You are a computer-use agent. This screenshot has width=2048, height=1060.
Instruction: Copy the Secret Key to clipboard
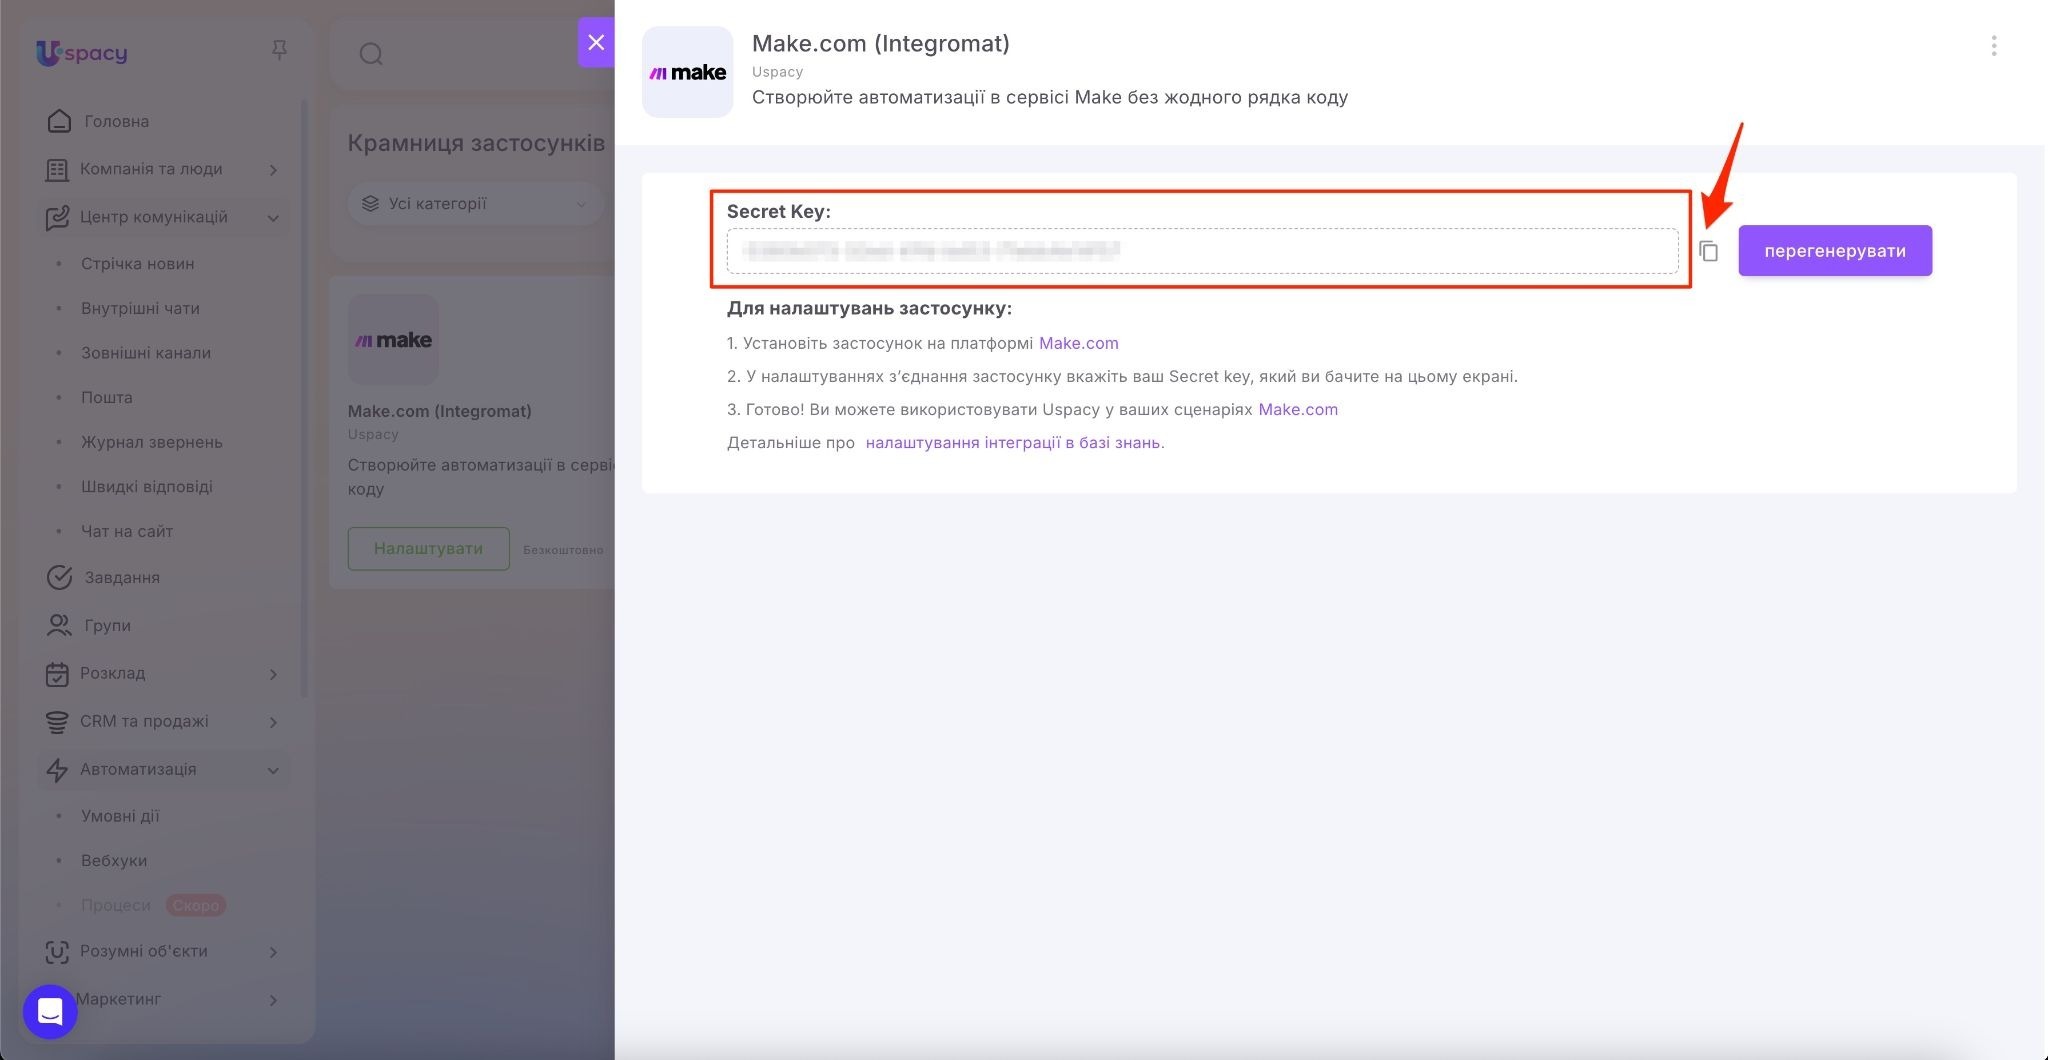coord(1708,251)
